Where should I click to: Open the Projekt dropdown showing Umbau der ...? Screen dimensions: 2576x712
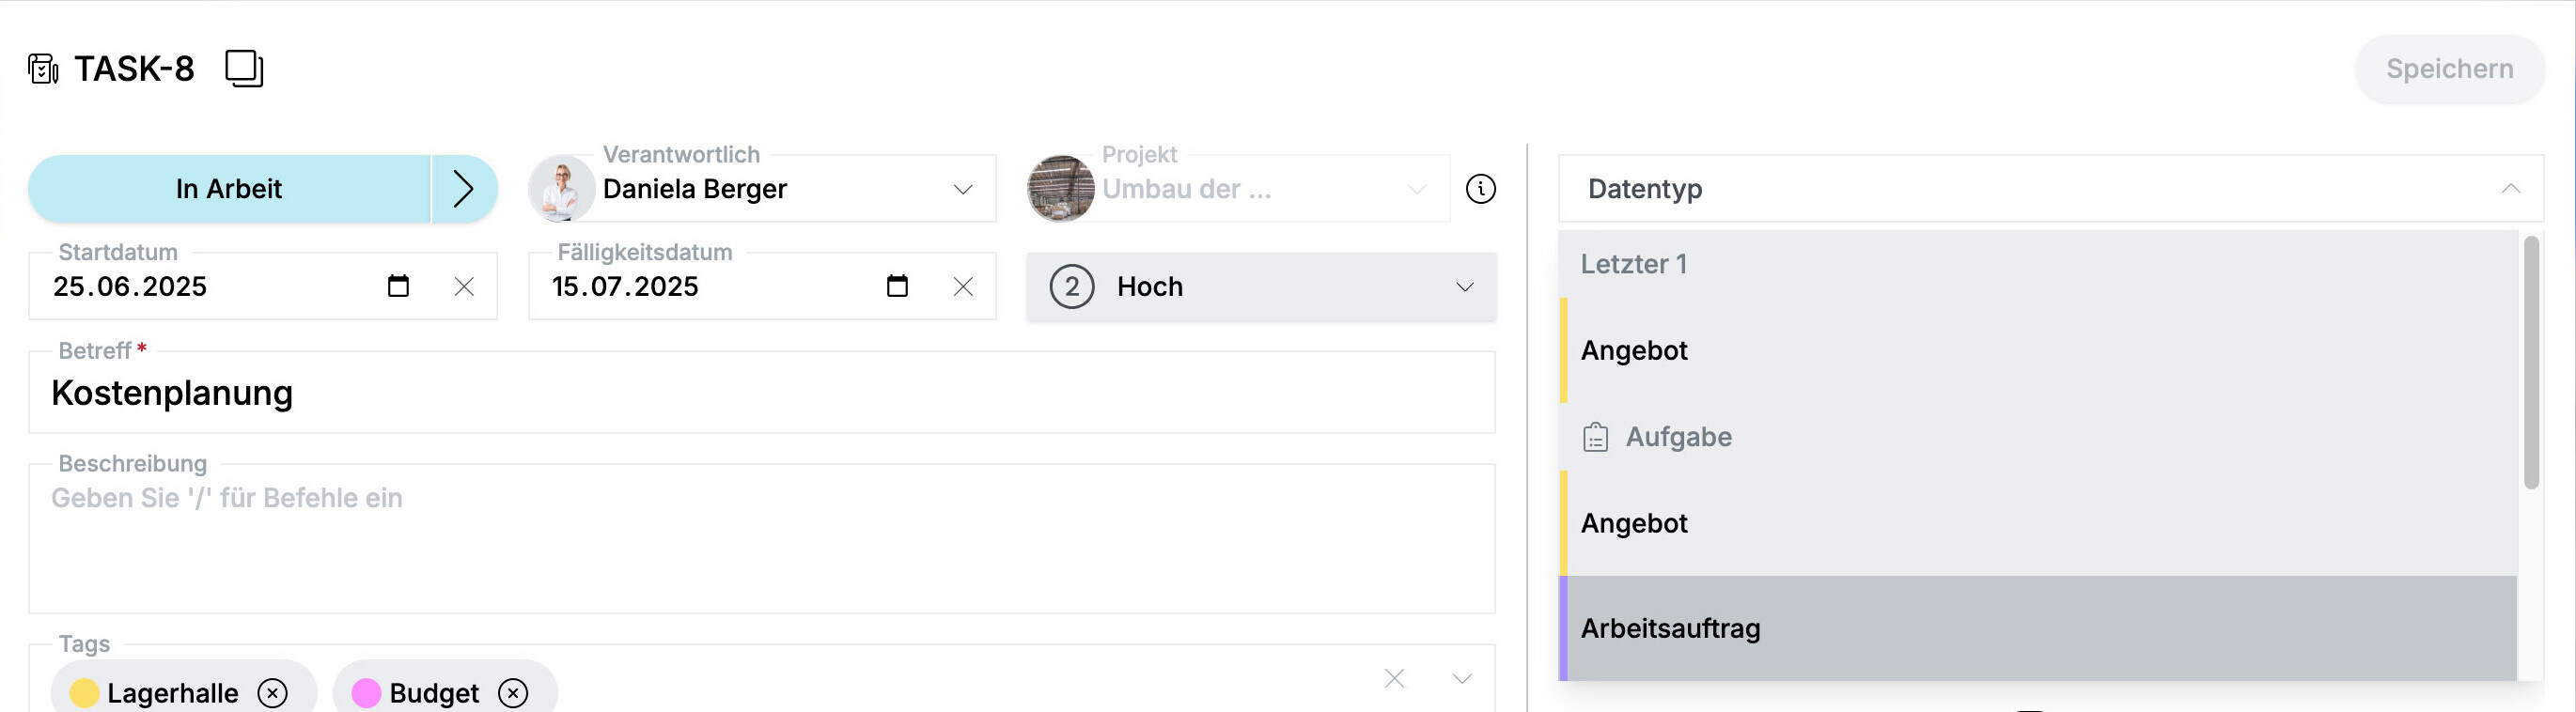(x=1417, y=189)
